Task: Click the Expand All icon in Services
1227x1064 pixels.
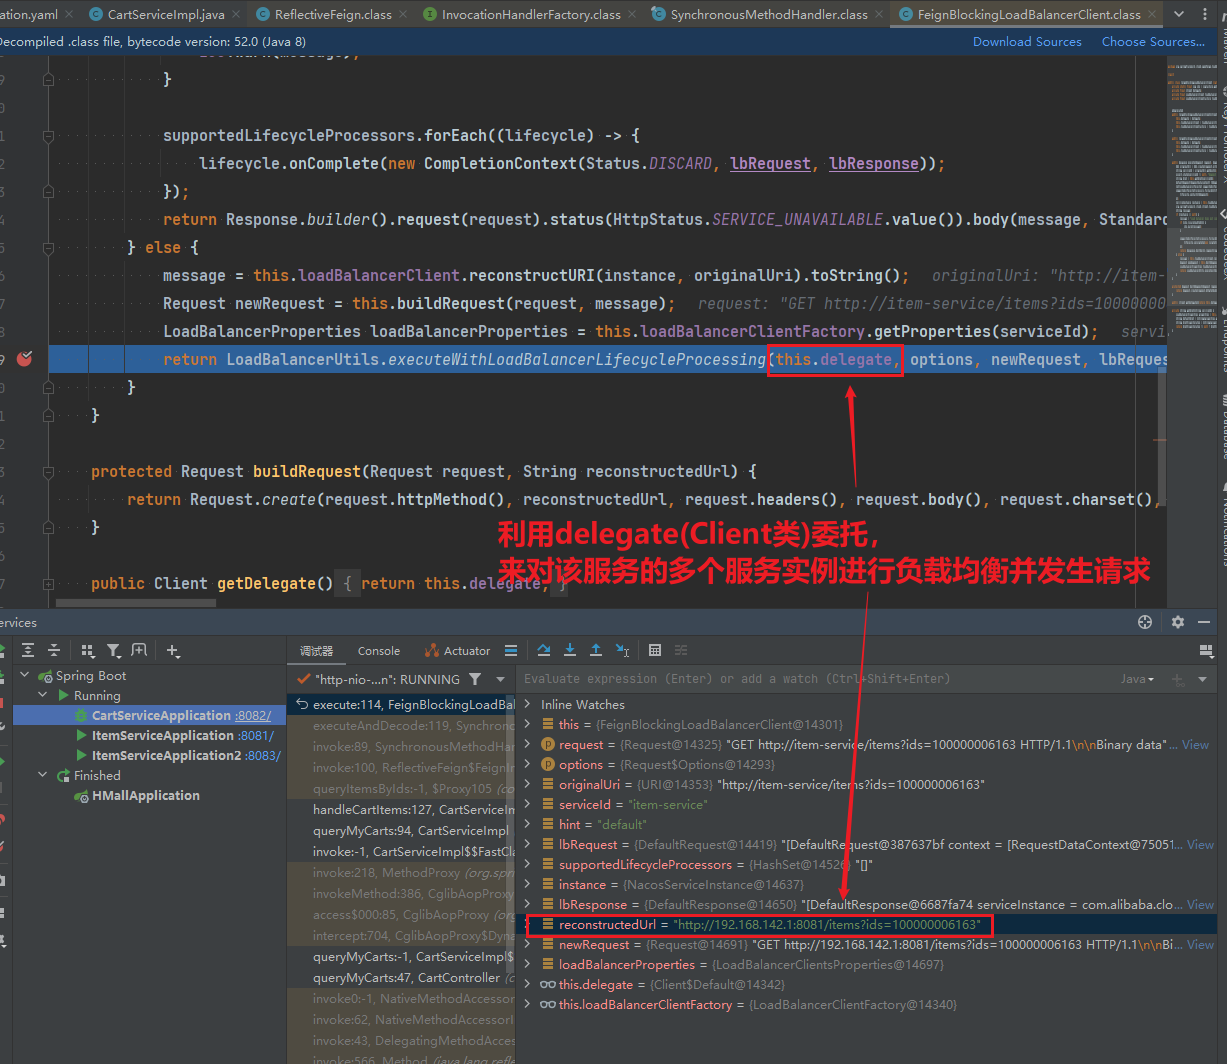Action: pyautogui.click(x=28, y=651)
